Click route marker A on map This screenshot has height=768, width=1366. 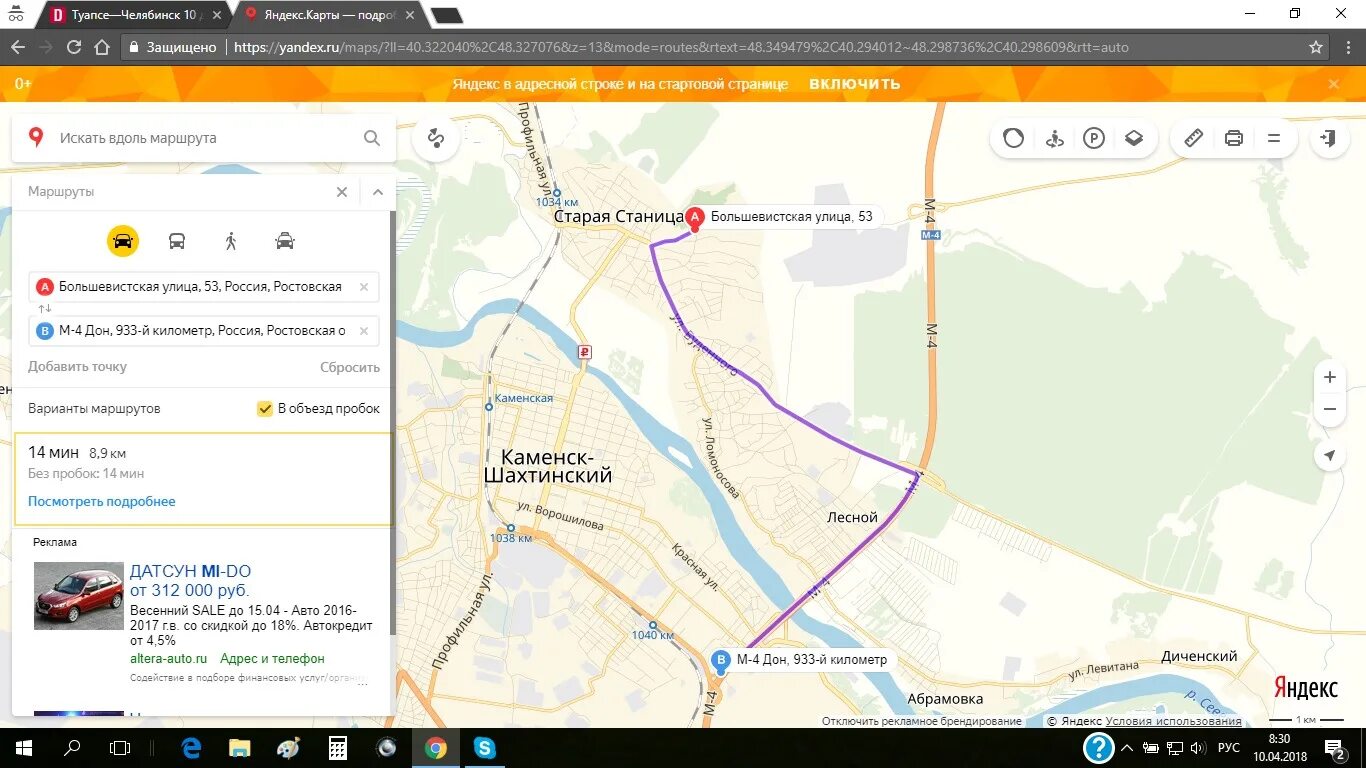pyautogui.click(x=696, y=217)
